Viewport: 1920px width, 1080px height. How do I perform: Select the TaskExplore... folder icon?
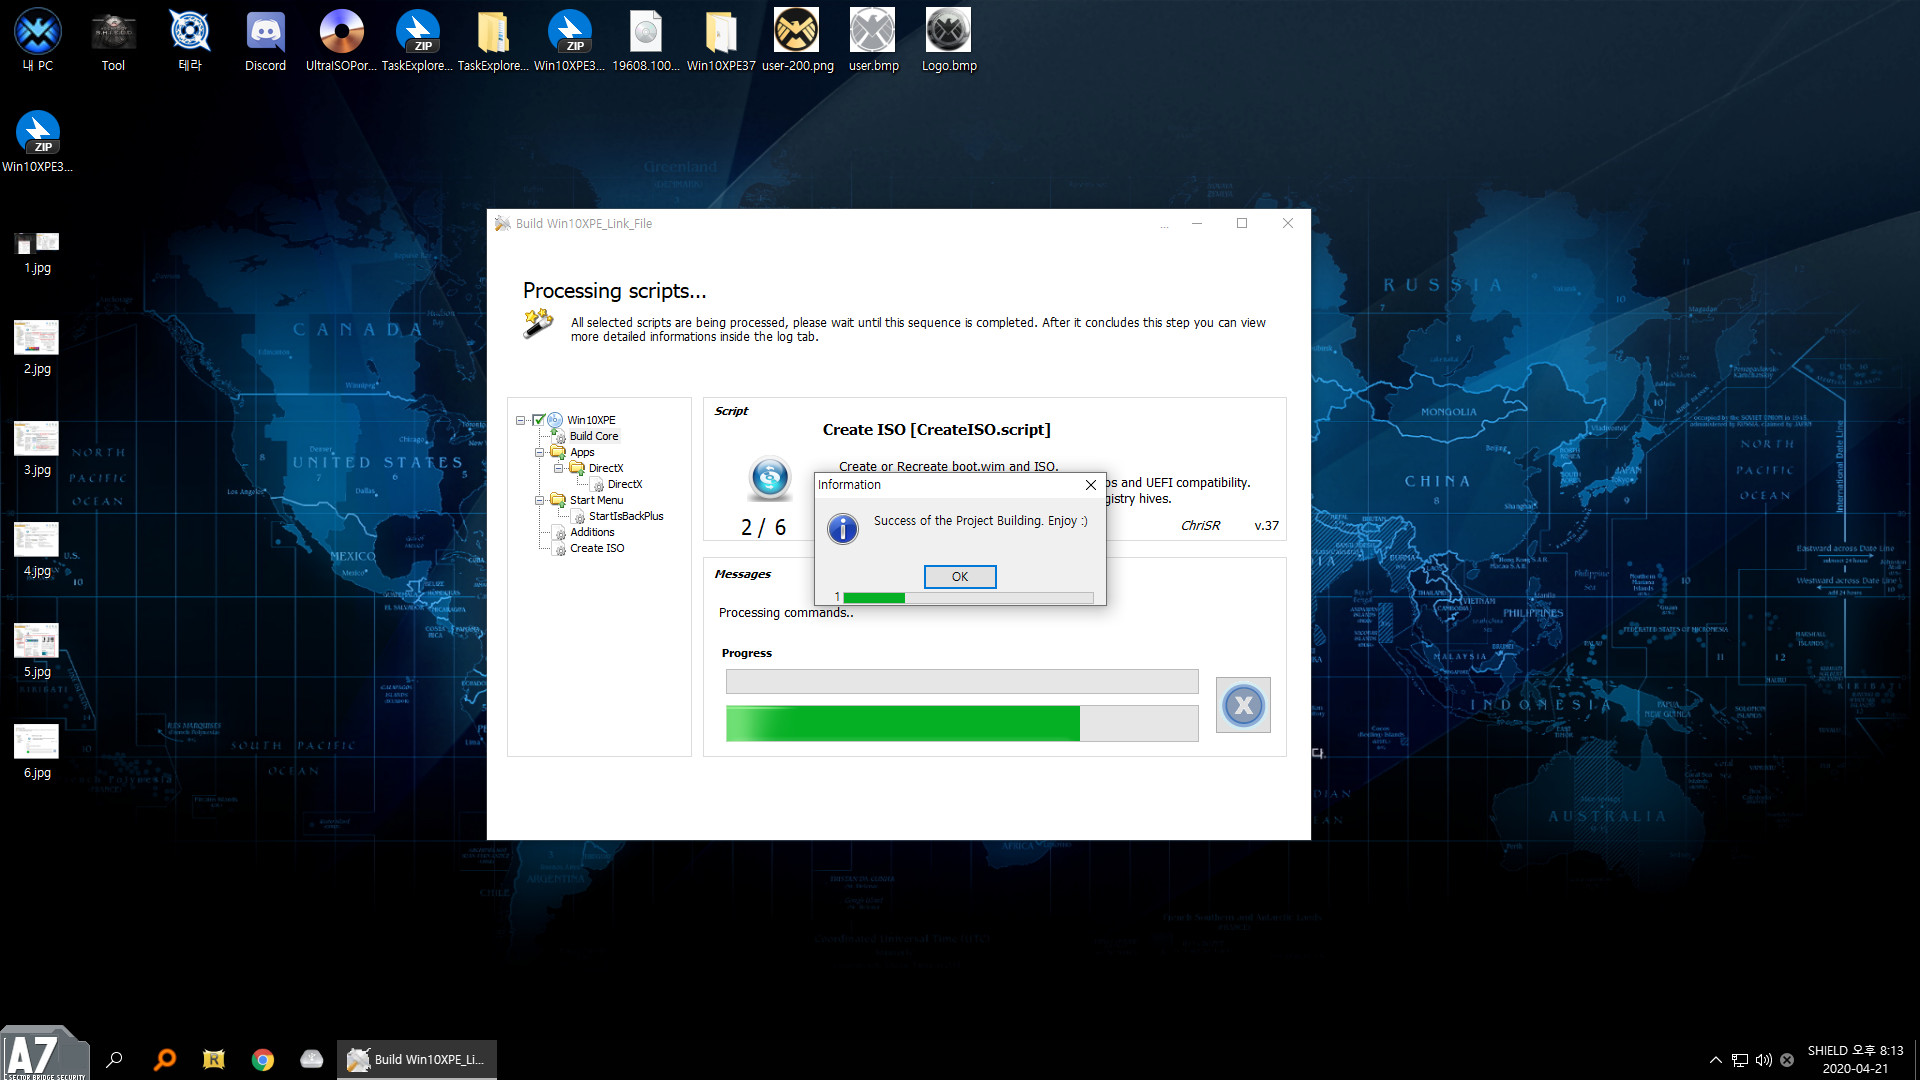pos(493,40)
